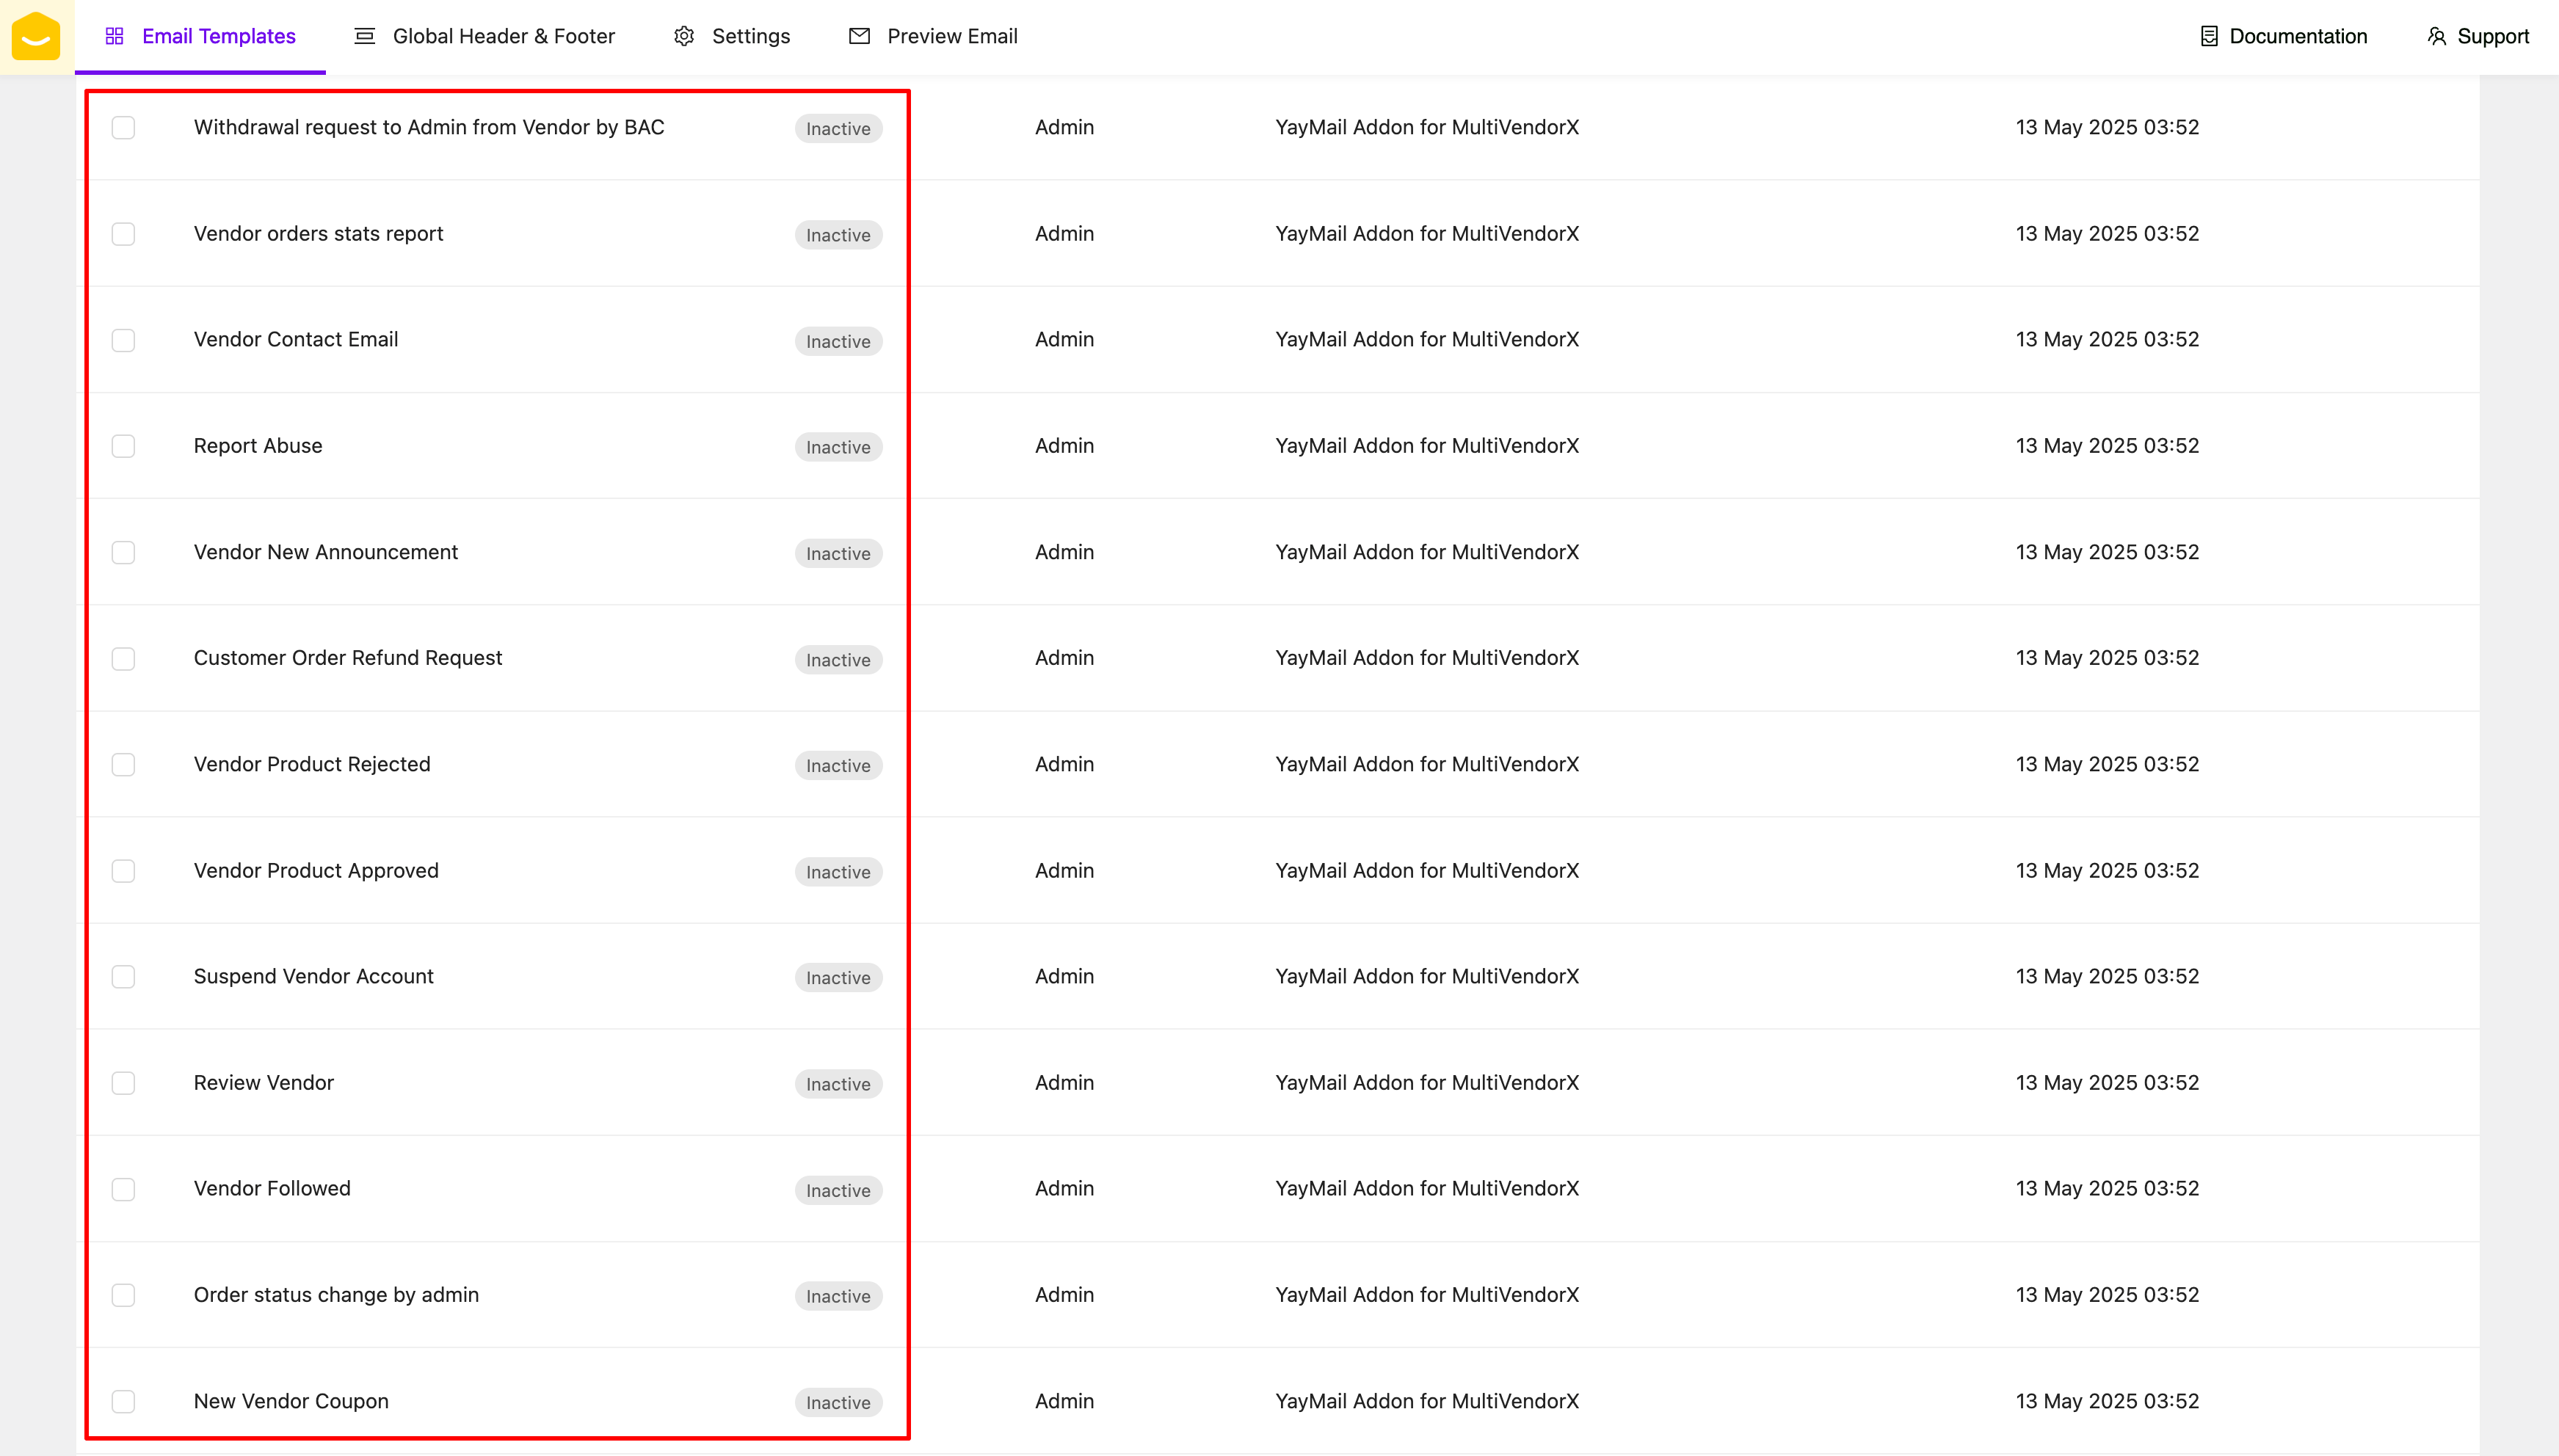Tick the New Vendor Coupon checkbox
The height and width of the screenshot is (1456, 2559).
click(x=123, y=1401)
